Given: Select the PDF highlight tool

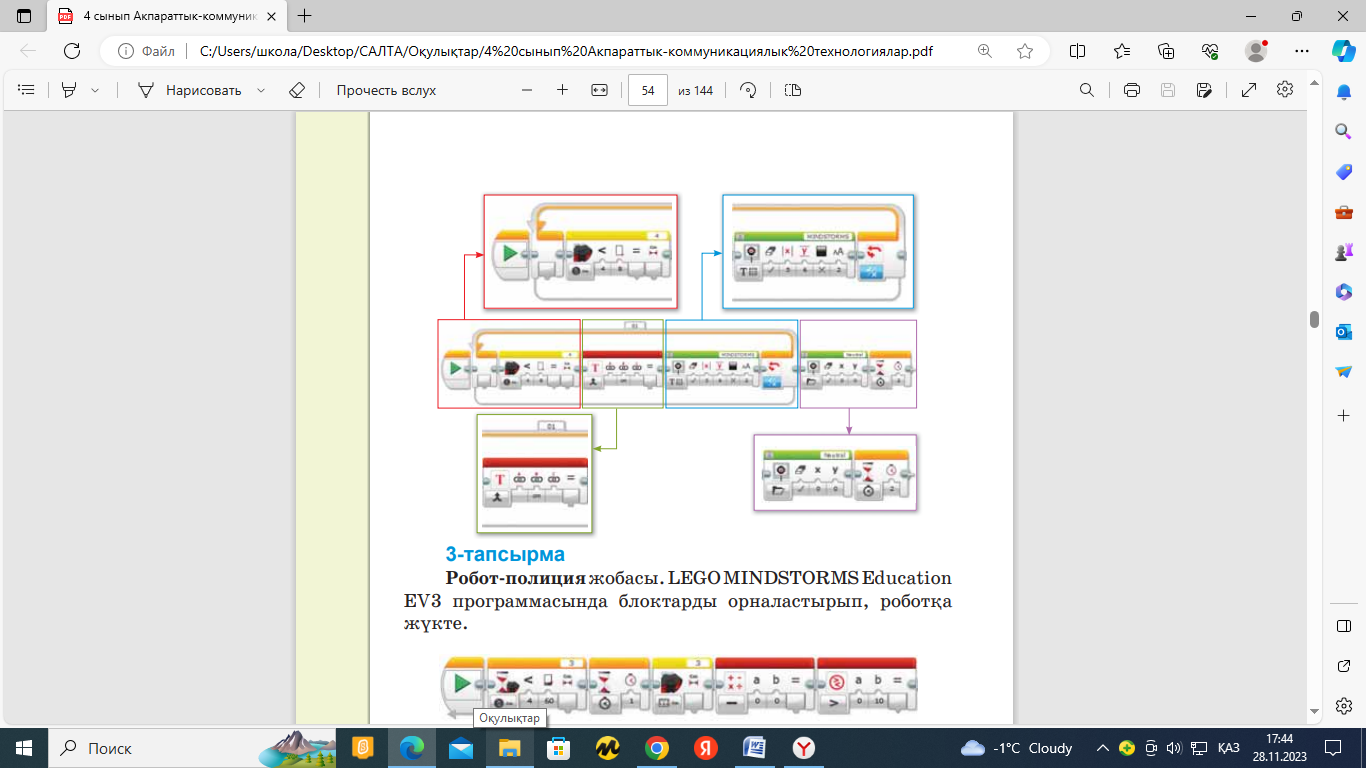Looking at the screenshot, I should coord(69,90).
